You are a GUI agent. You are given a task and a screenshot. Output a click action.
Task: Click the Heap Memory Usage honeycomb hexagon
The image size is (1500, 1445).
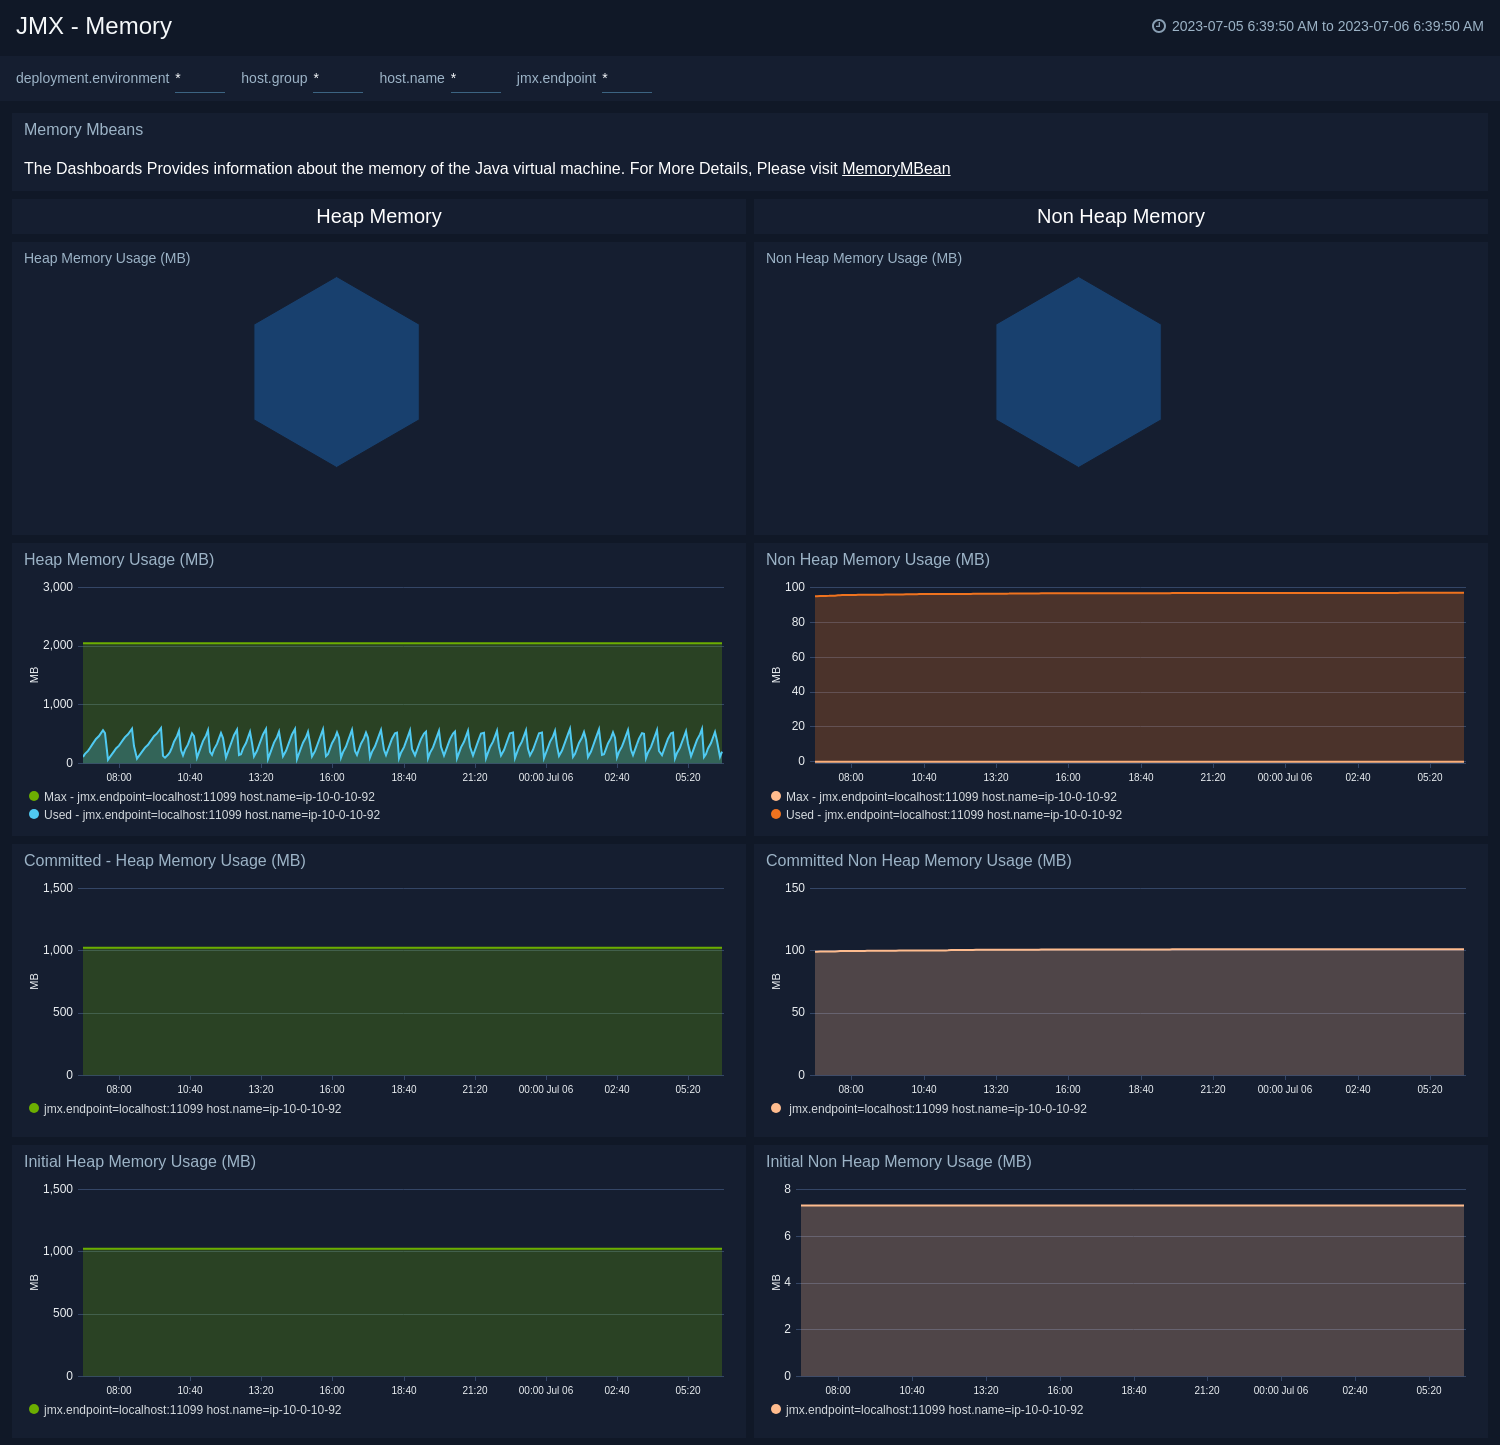(x=337, y=372)
